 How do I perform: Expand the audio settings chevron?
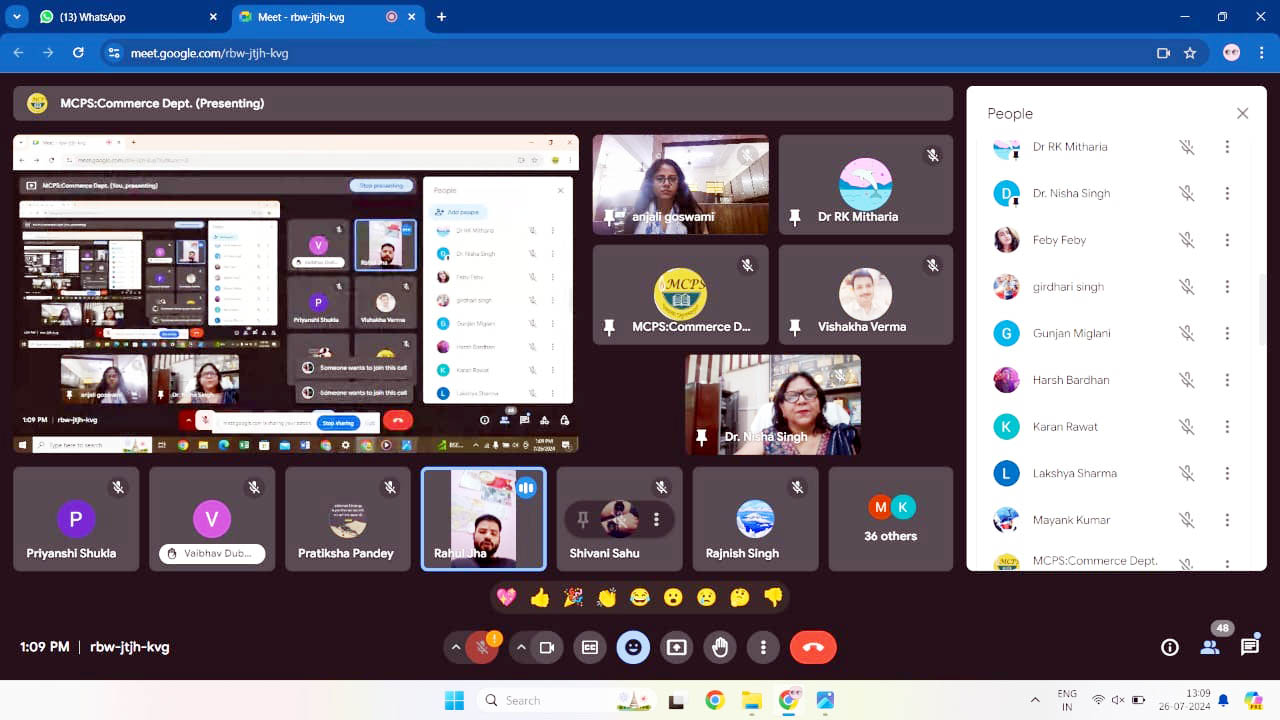(x=456, y=647)
